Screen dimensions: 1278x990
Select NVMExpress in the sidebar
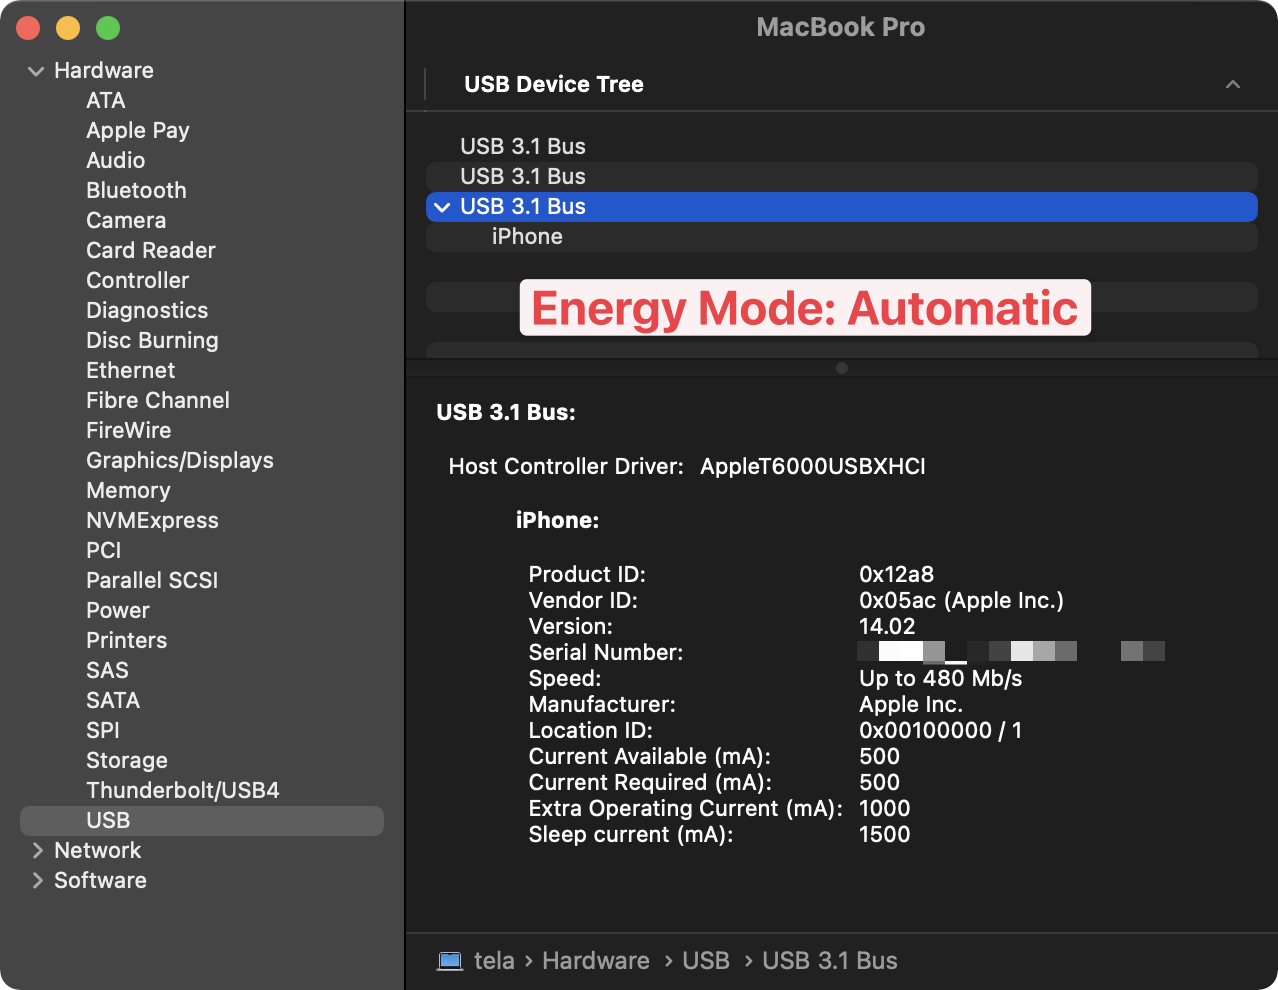tap(152, 521)
